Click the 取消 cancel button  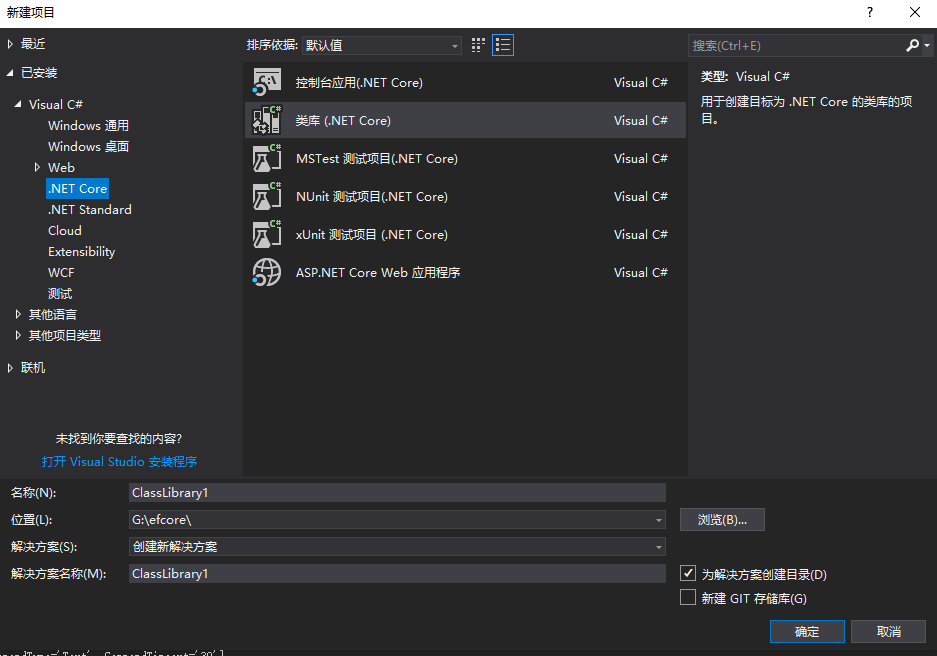(x=889, y=632)
